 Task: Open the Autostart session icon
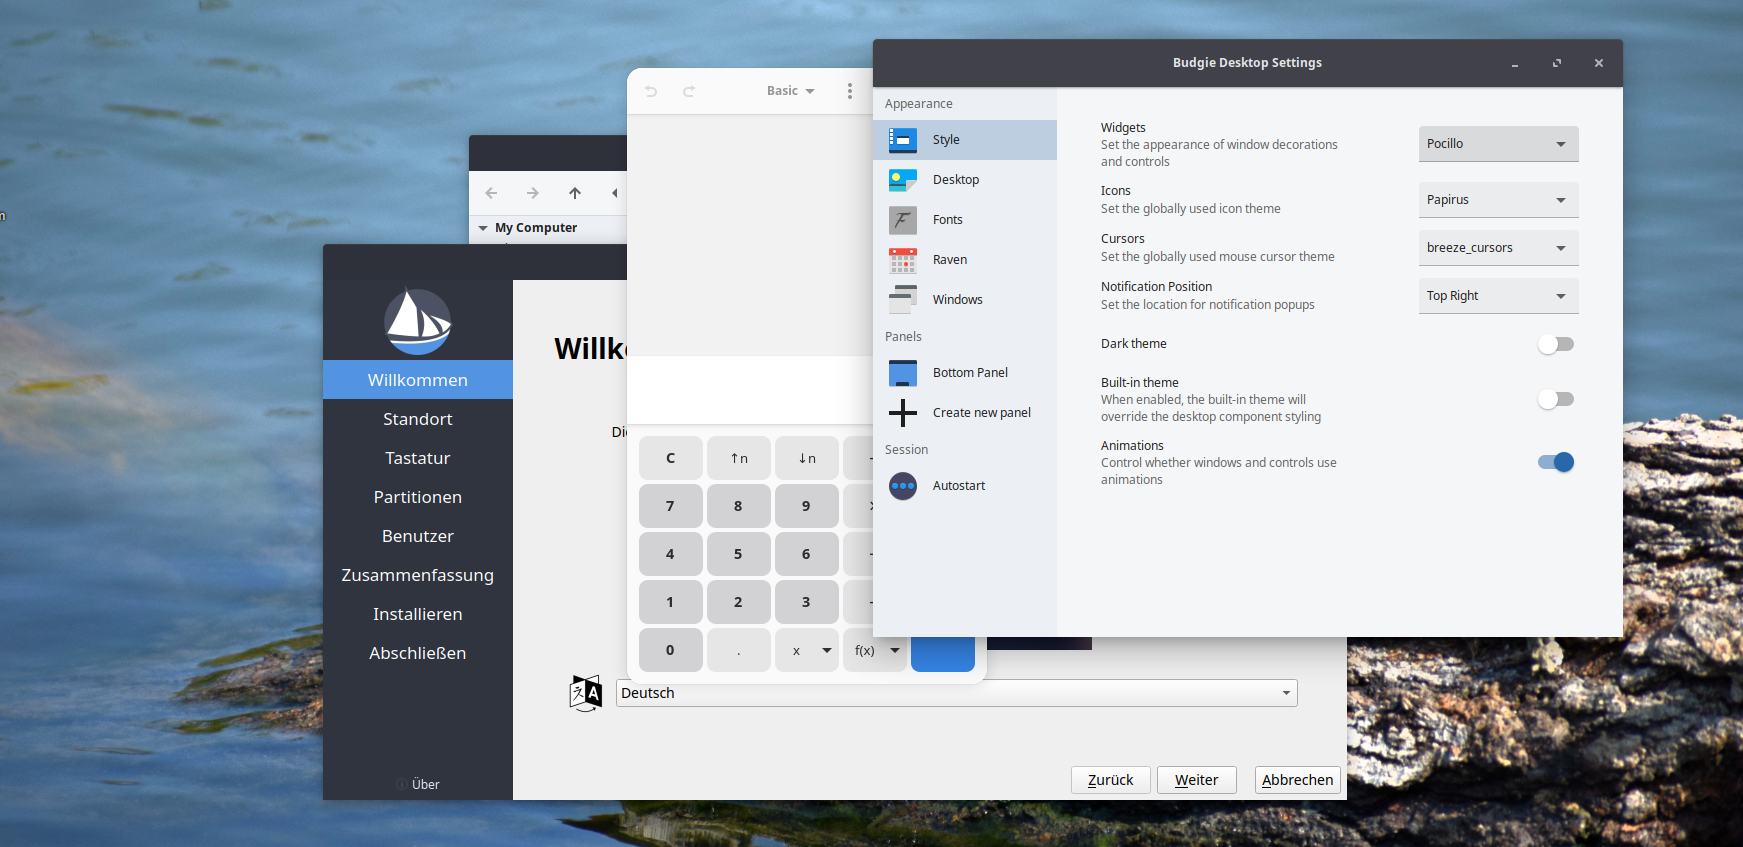click(903, 486)
